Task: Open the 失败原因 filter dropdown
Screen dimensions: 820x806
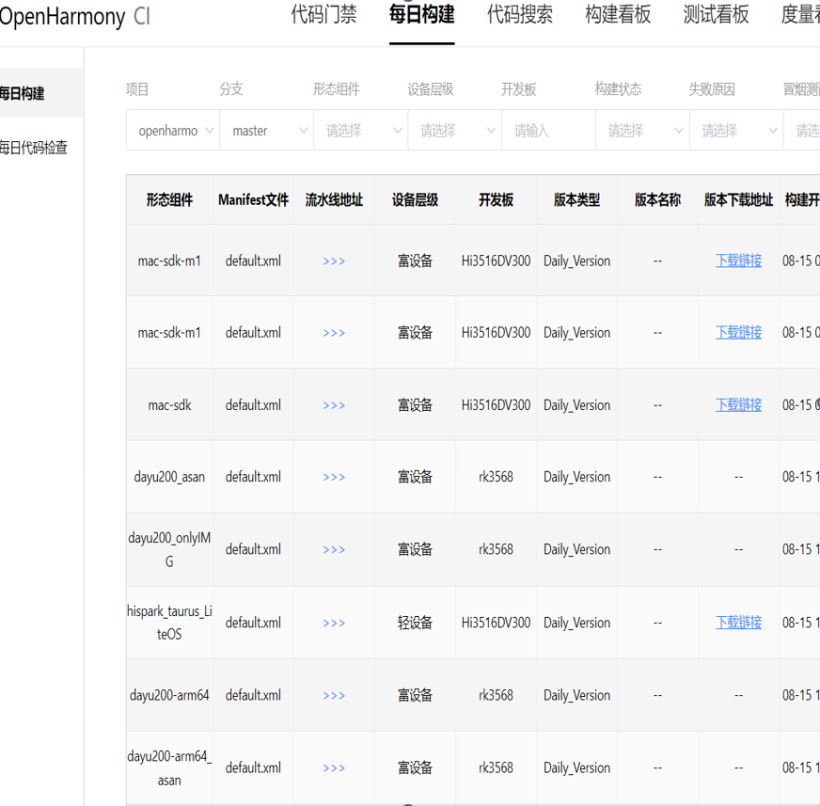Action: 735,131
